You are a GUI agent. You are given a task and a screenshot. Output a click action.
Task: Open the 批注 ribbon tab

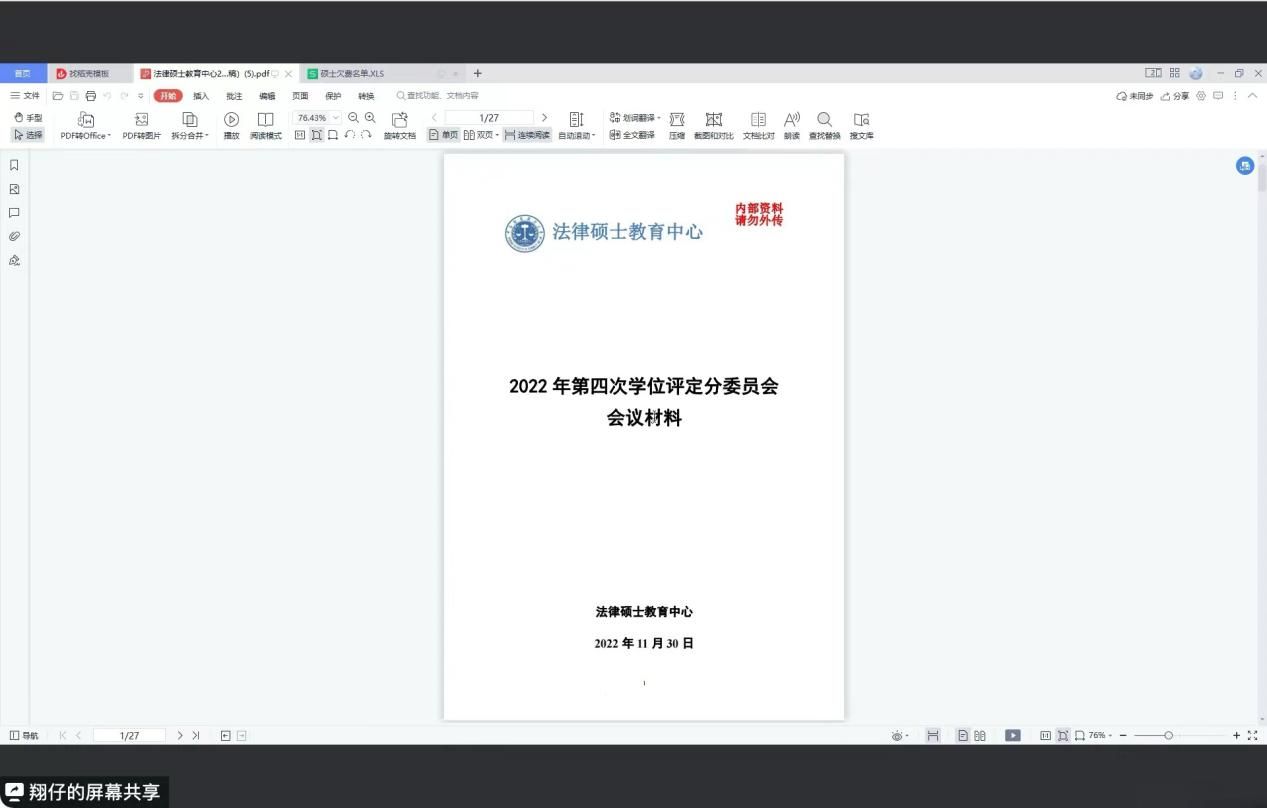[x=234, y=96]
